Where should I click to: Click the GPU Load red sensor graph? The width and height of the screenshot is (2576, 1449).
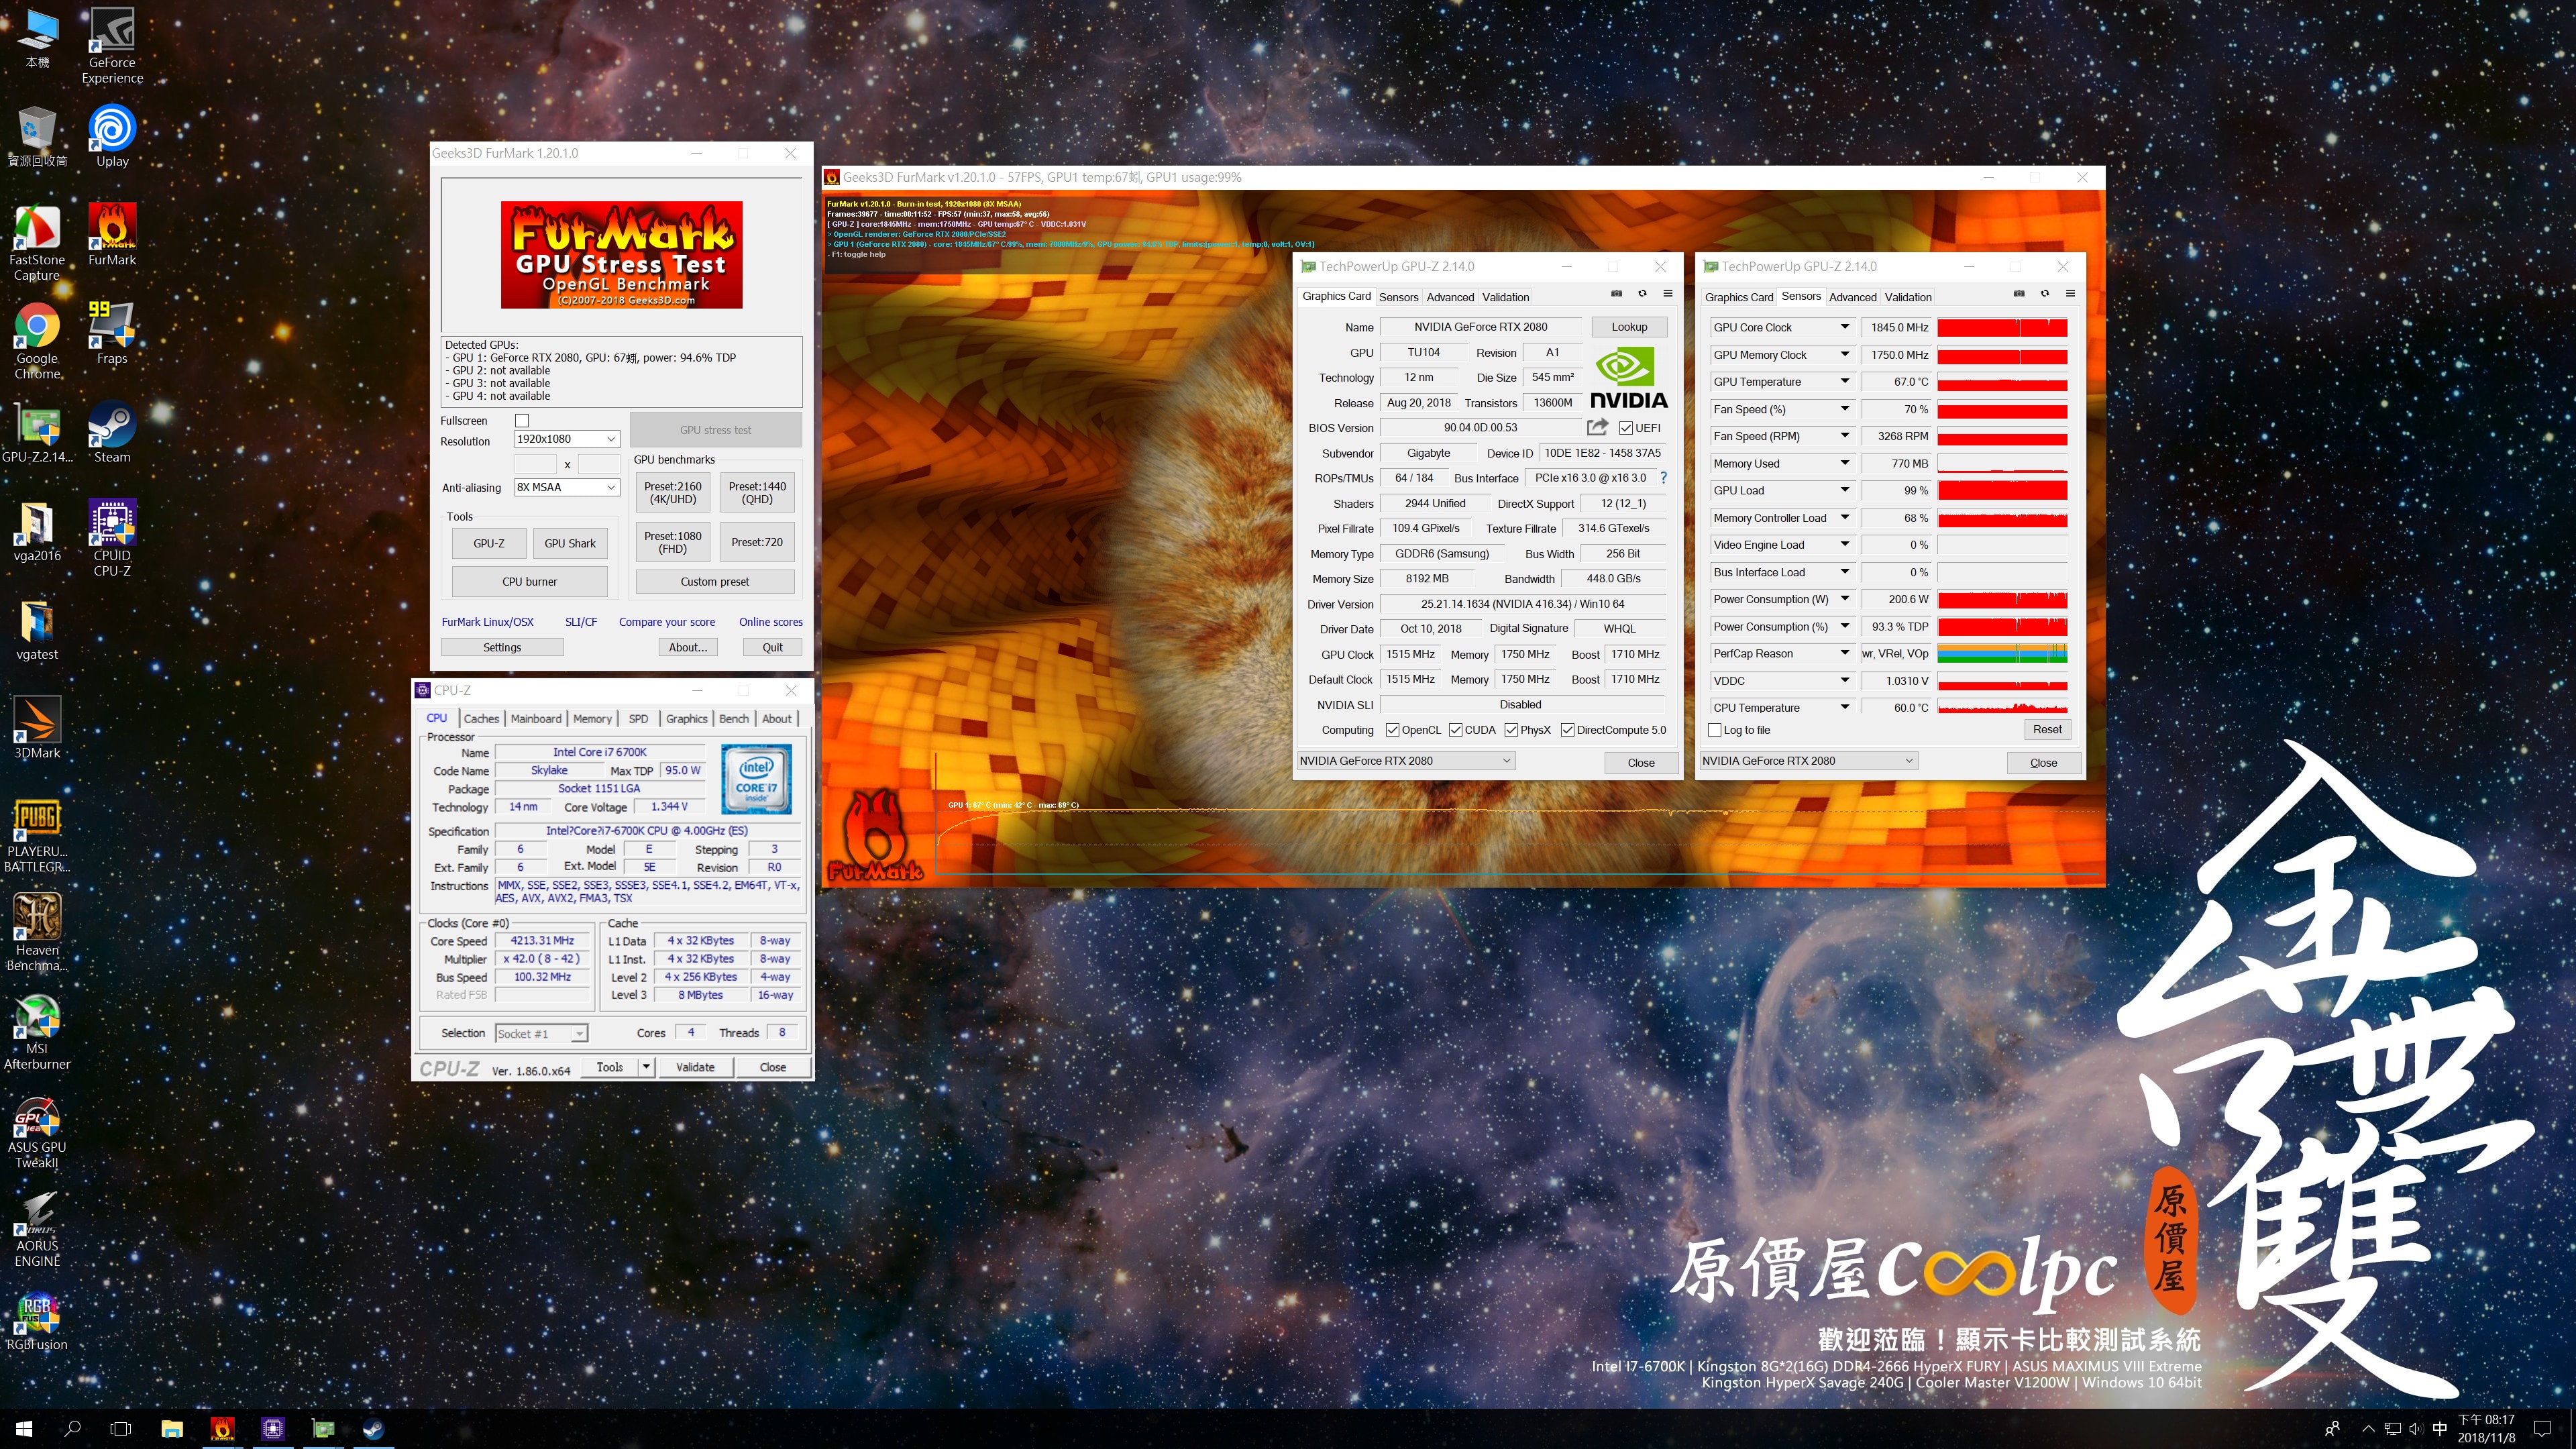click(x=2002, y=491)
